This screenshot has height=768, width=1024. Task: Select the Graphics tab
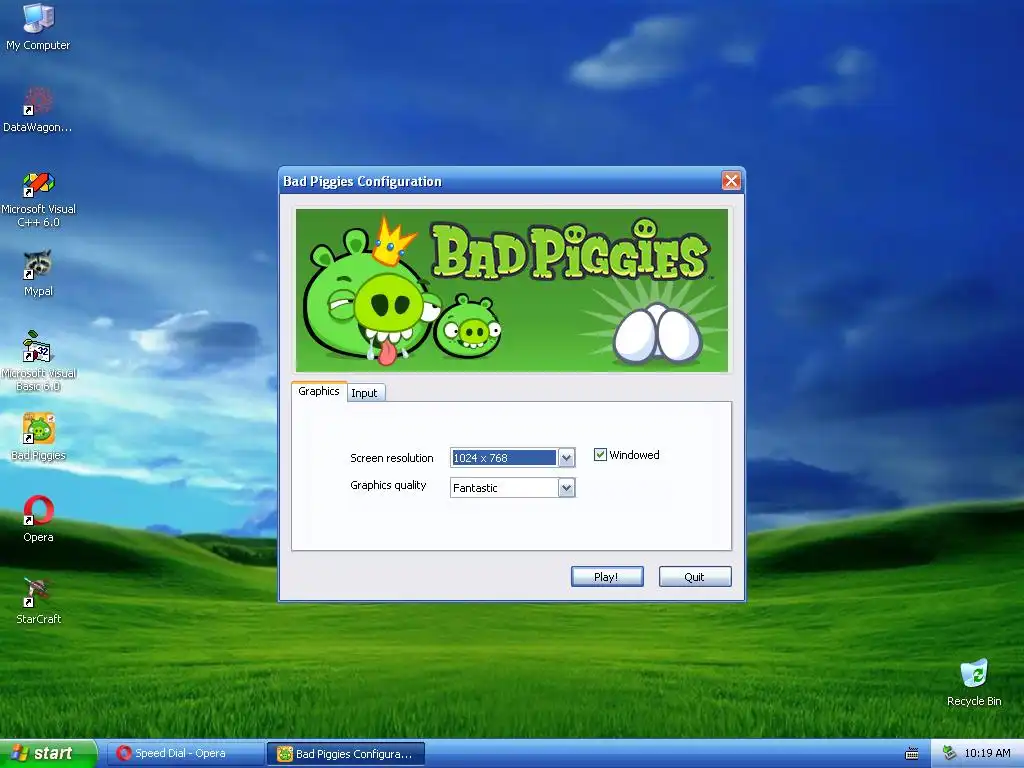(319, 391)
